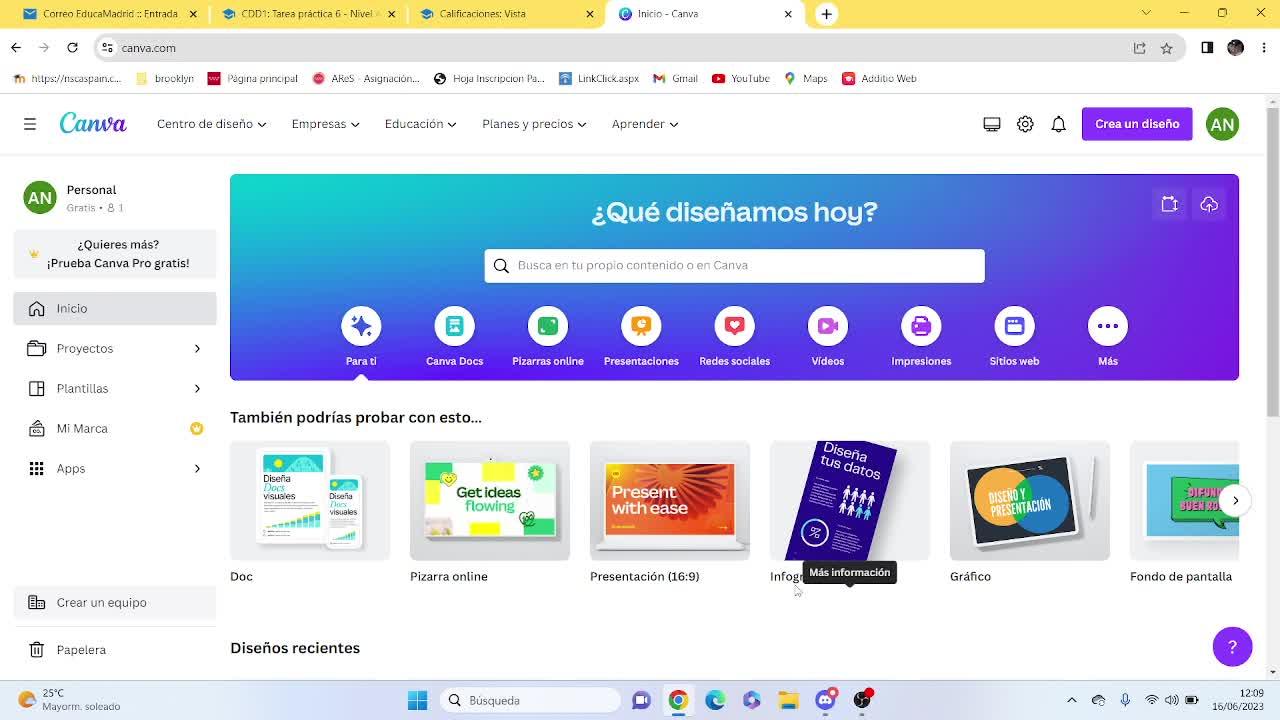The width and height of the screenshot is (1280, 720).
Task: Expand Apps with its chevron arrow
Action: (x=197, y=468)
